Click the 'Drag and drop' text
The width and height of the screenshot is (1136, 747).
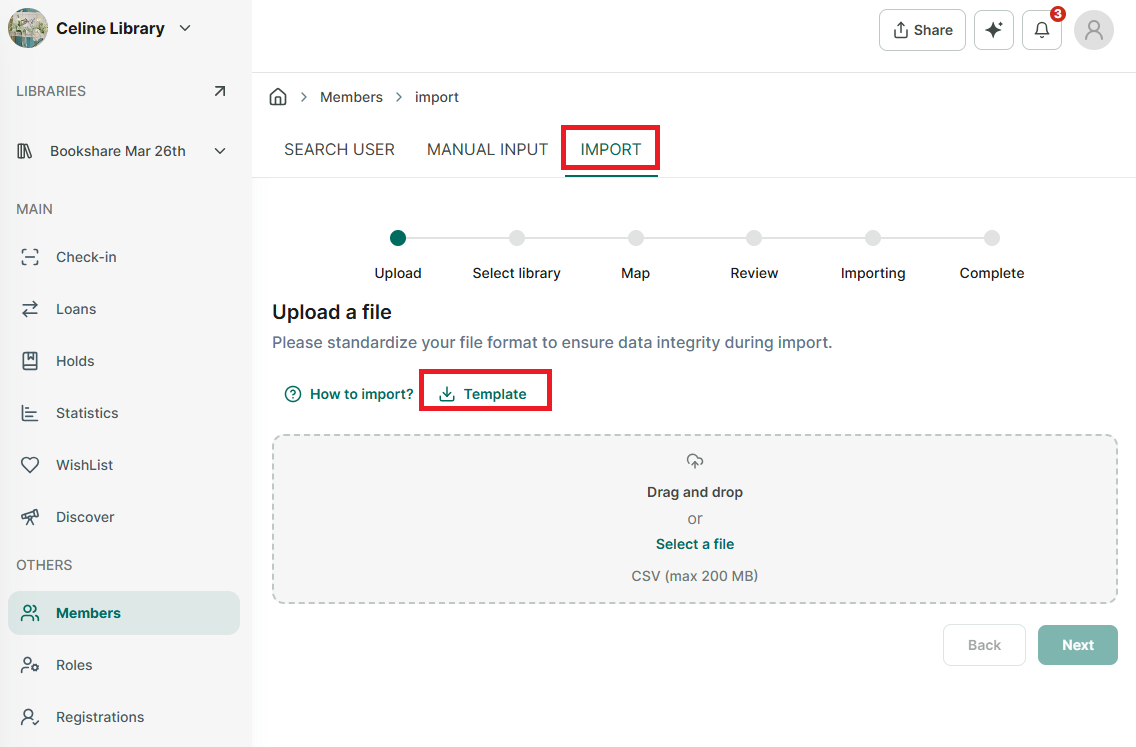(x=695, y=492)
